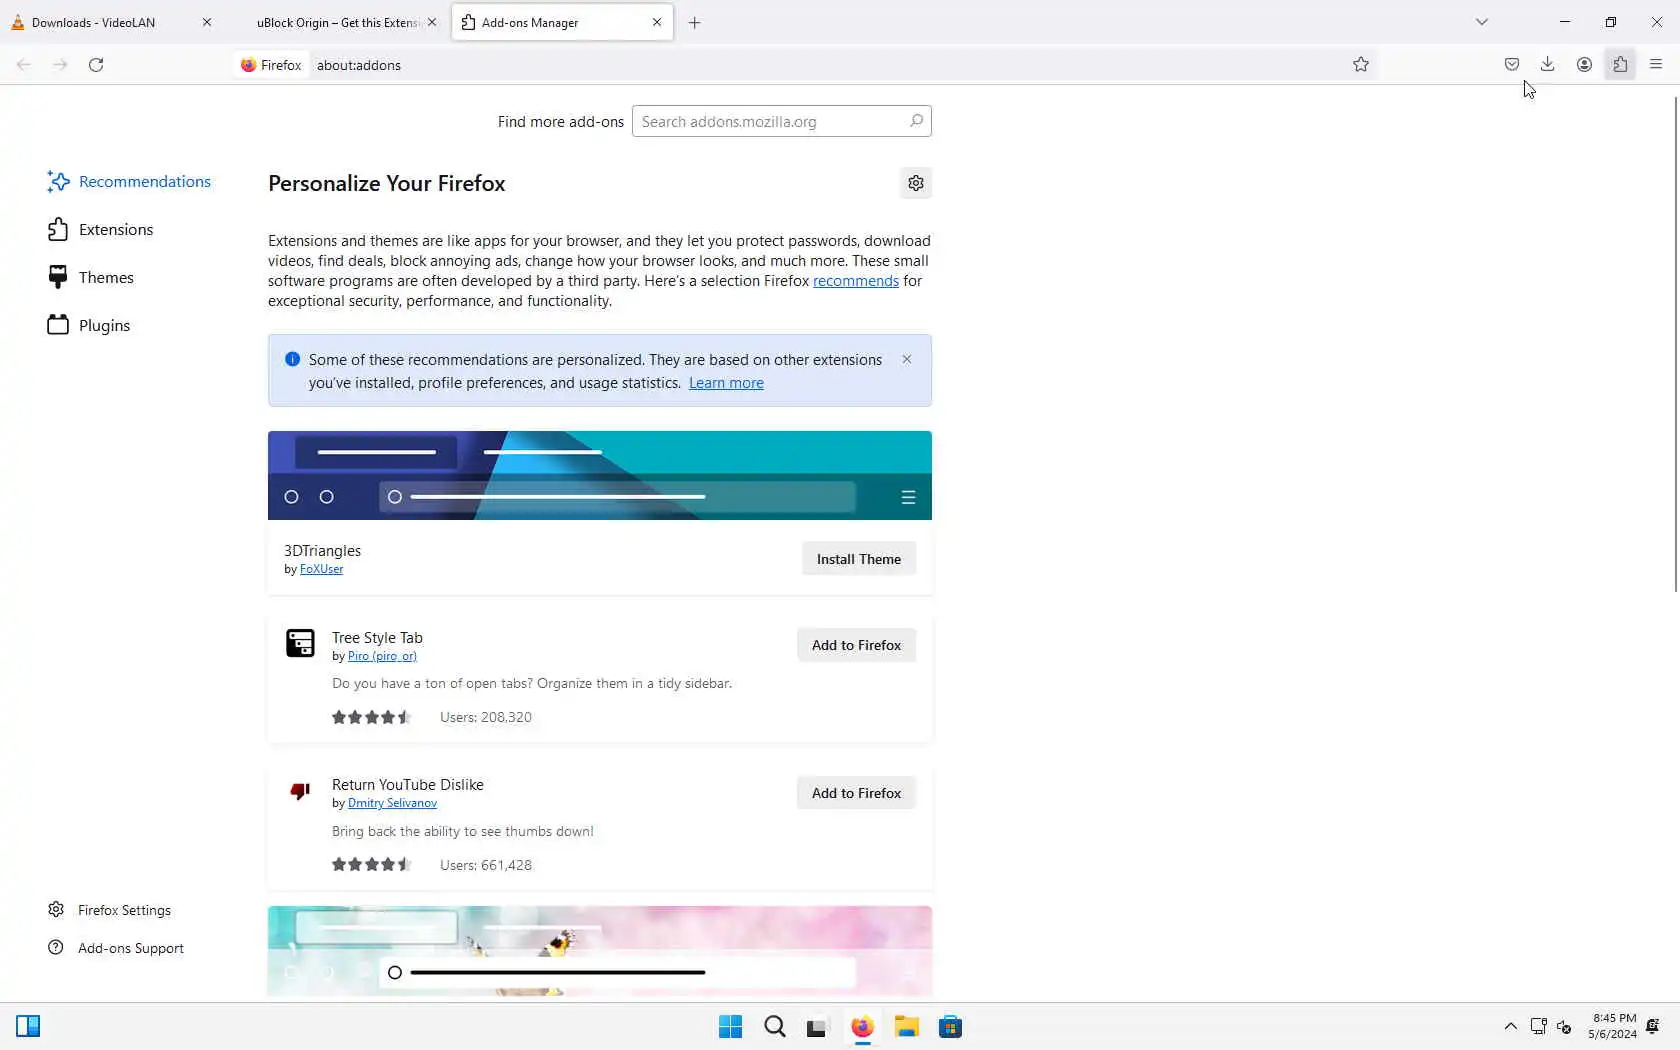Open the 'Learn more' link

pos(726,383)
